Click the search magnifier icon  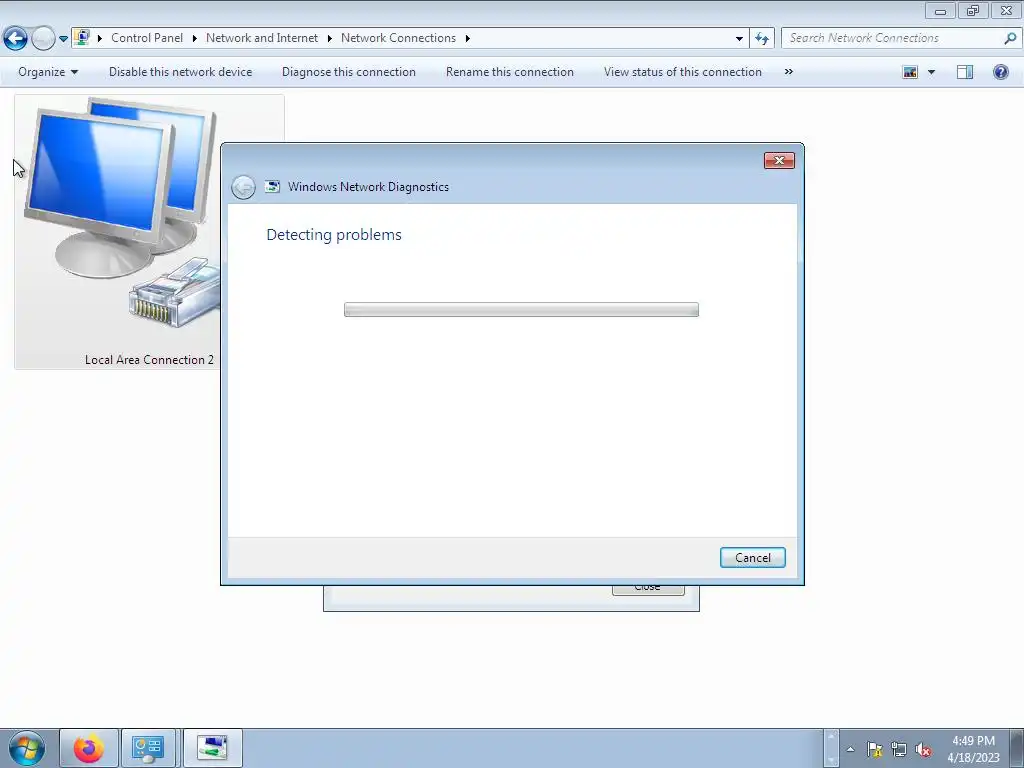pyautogui.click(x=1010, y=38)
